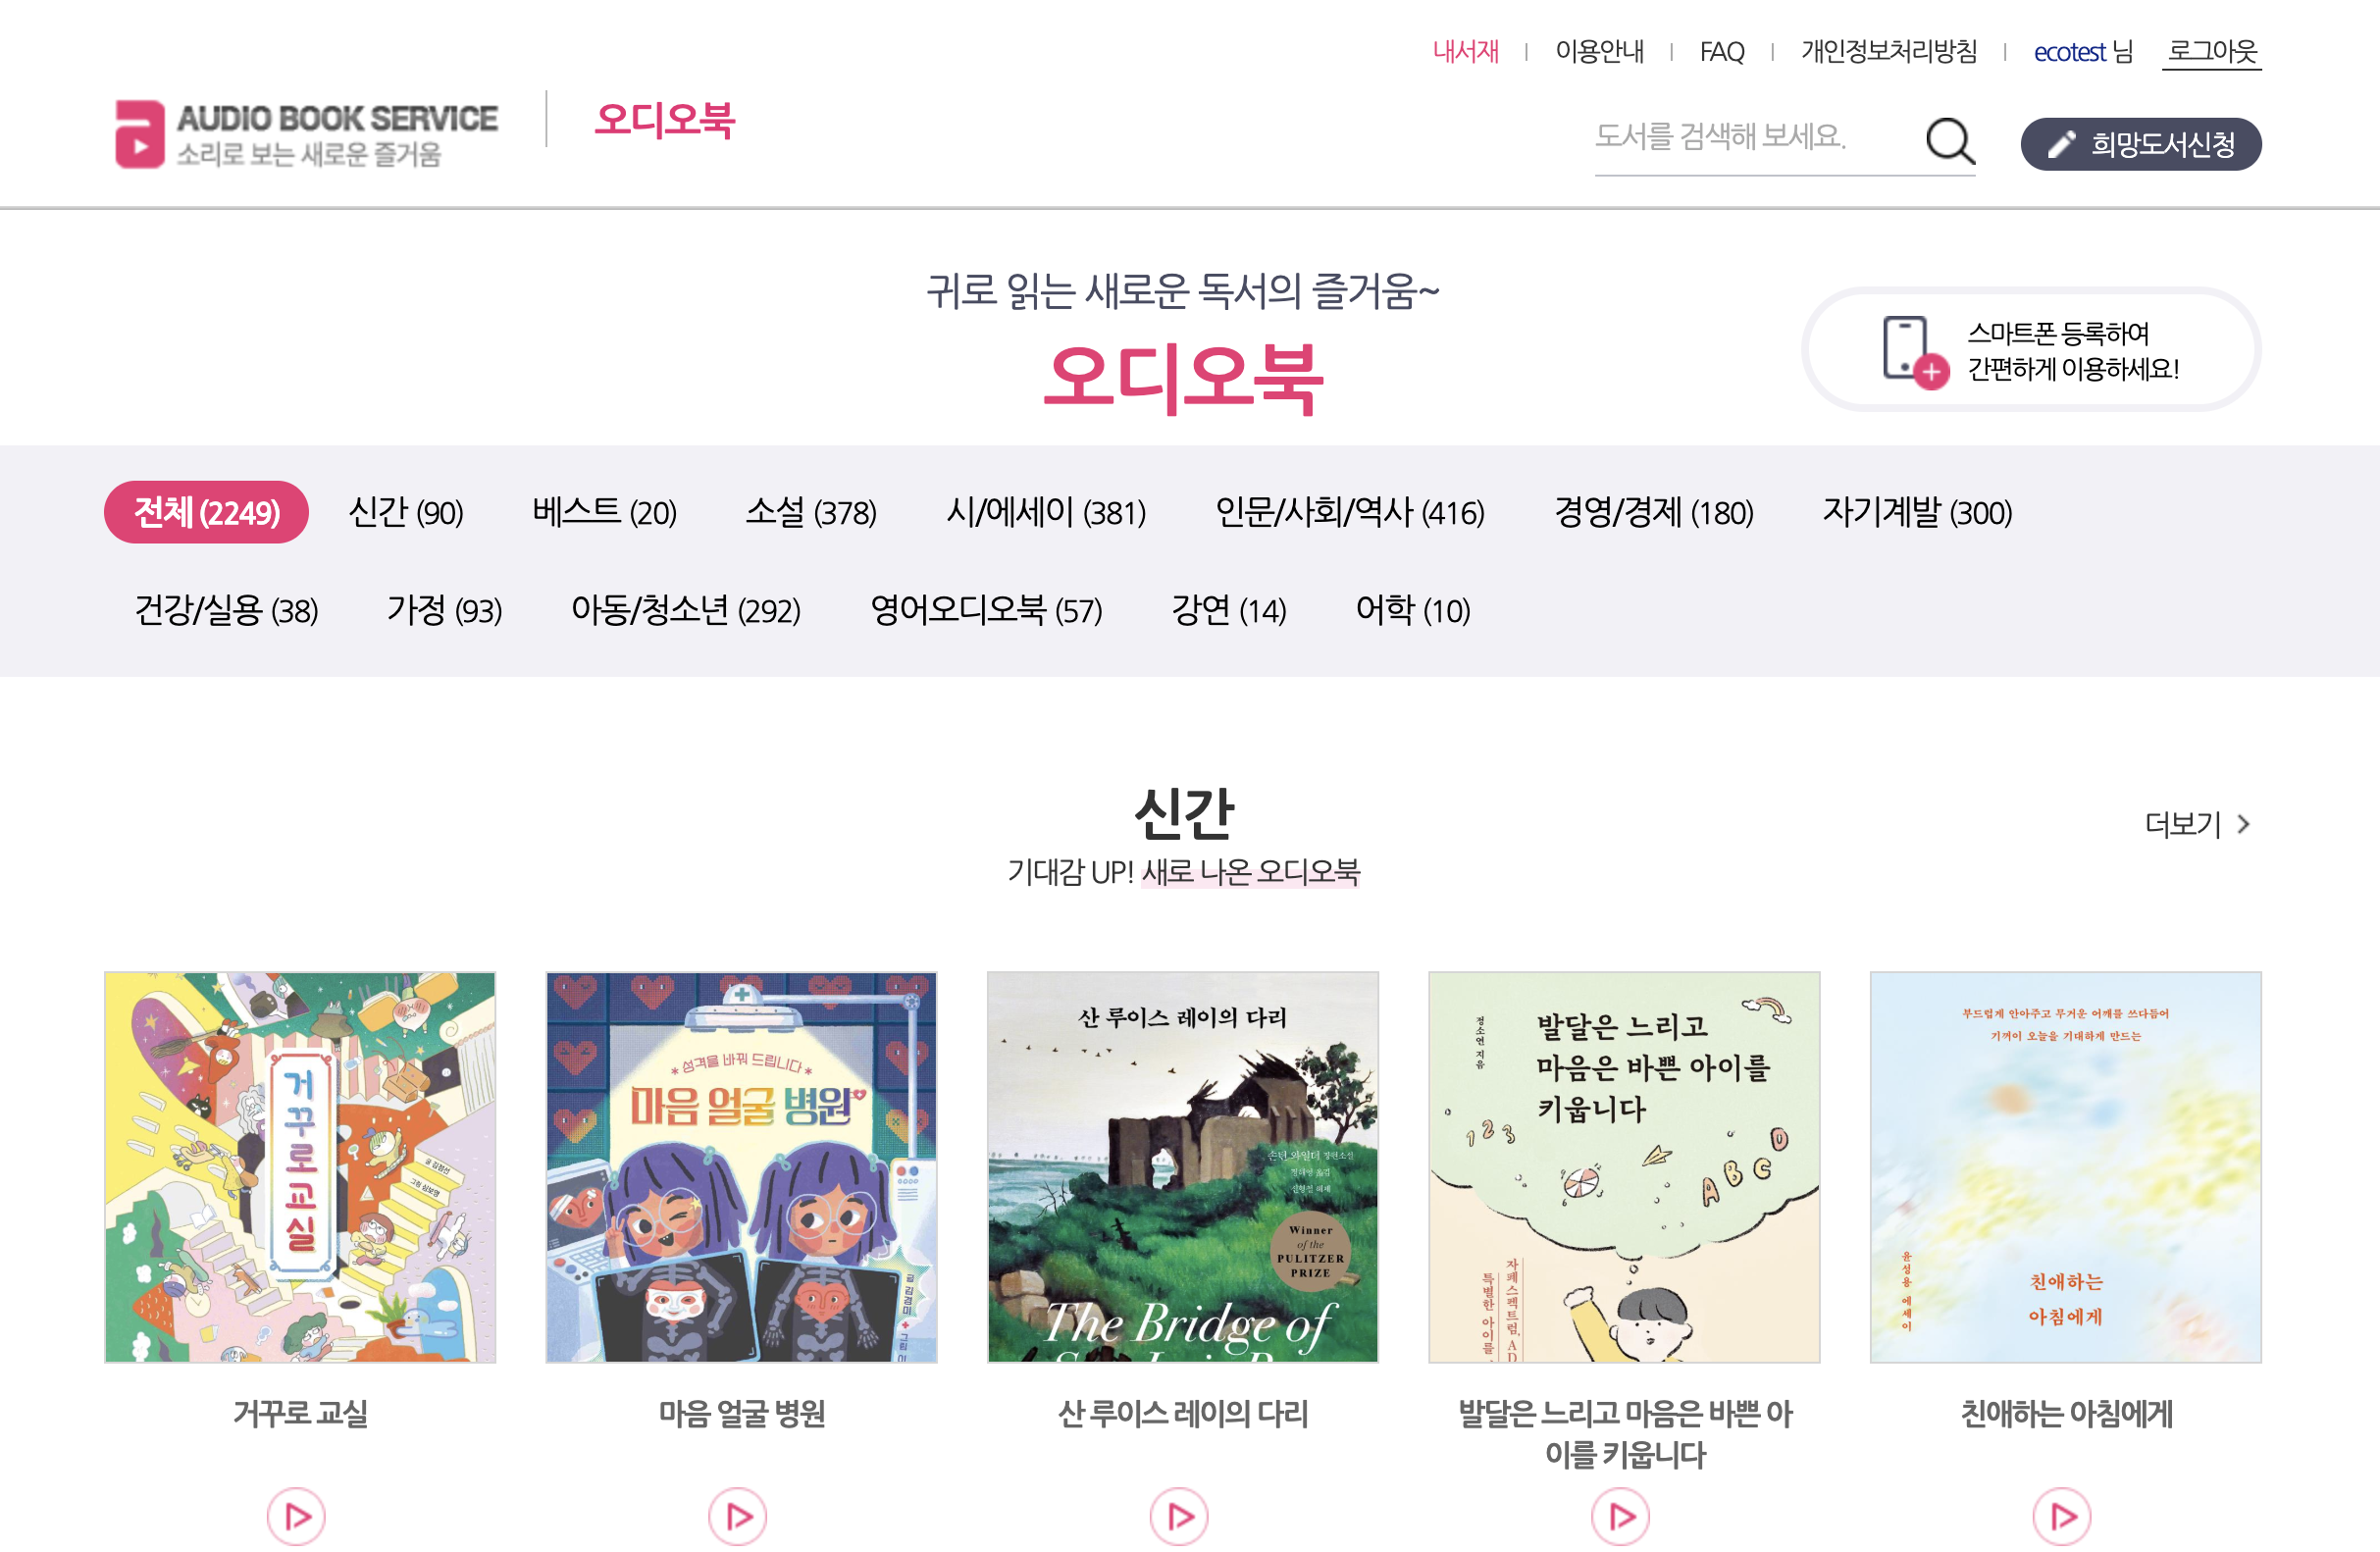The image size is (2380, 1552).
Task: Select the 신간 (90) category tab
Action: (x=406, y=512)
